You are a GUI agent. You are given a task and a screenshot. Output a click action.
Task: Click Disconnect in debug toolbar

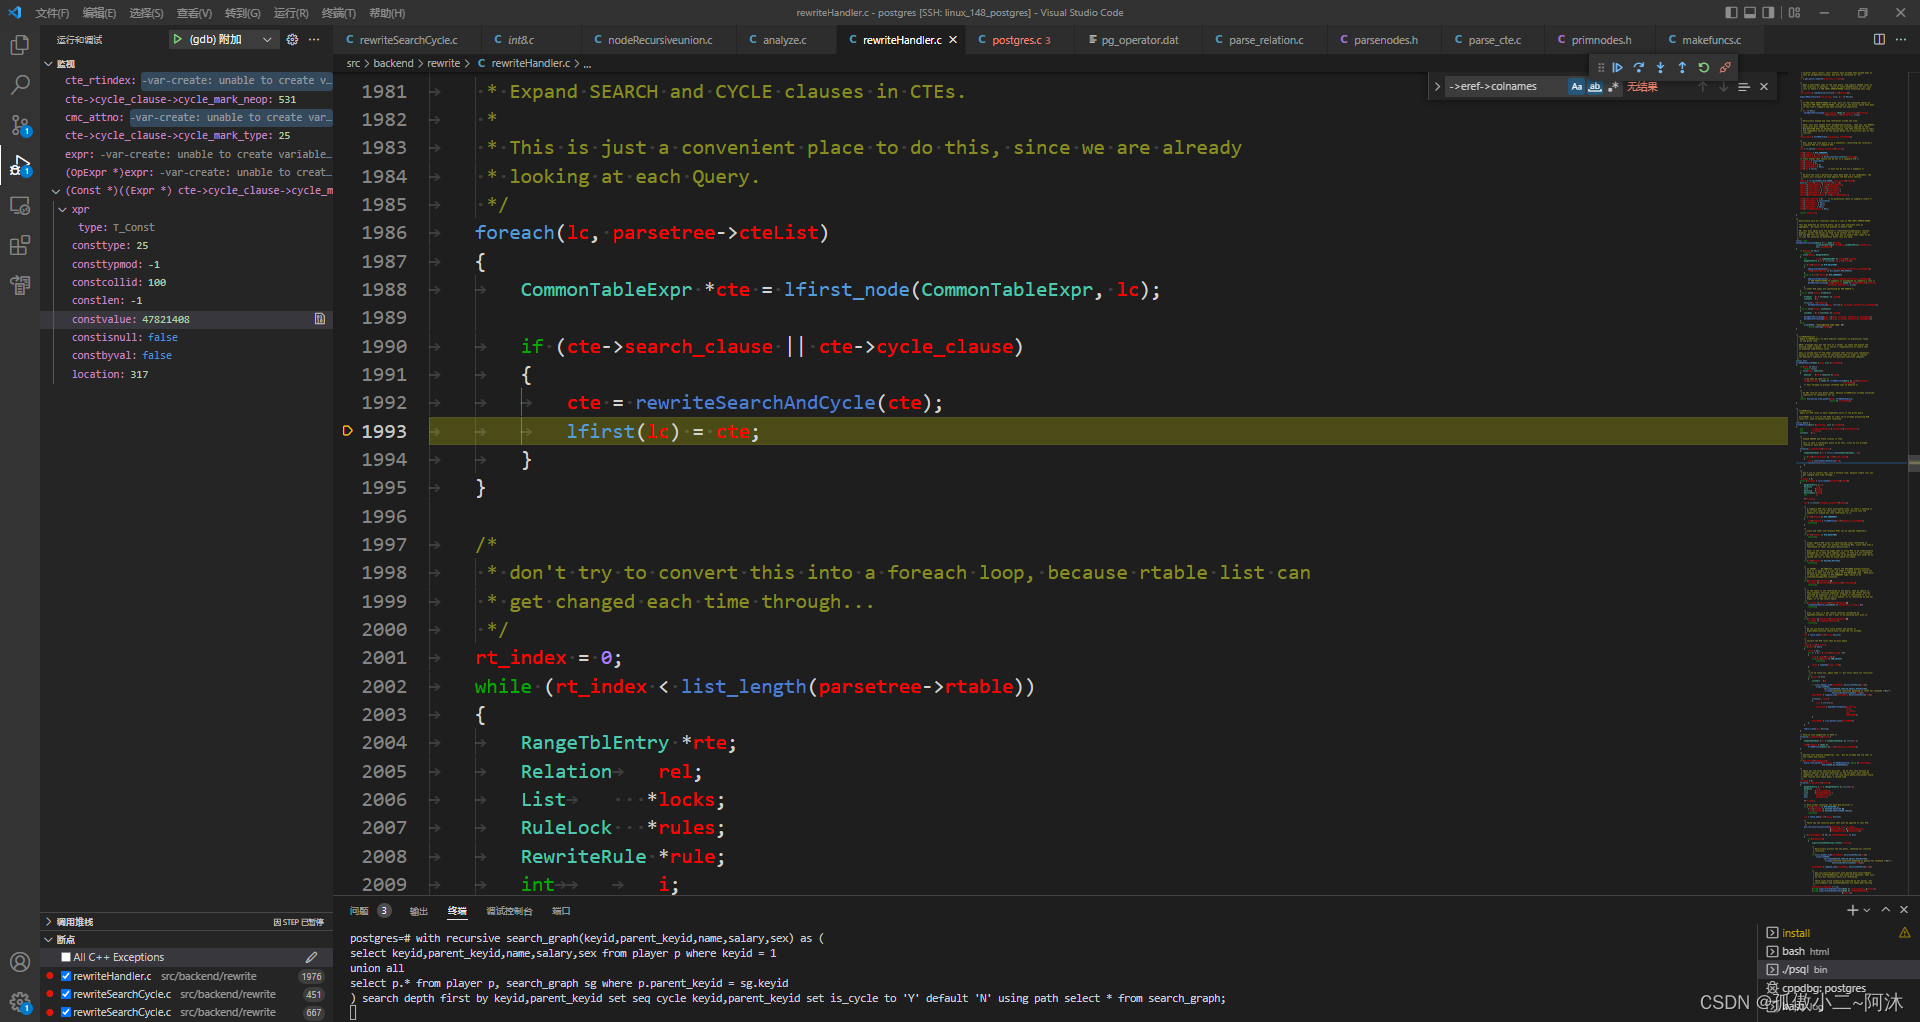[x=1725, y=68]
